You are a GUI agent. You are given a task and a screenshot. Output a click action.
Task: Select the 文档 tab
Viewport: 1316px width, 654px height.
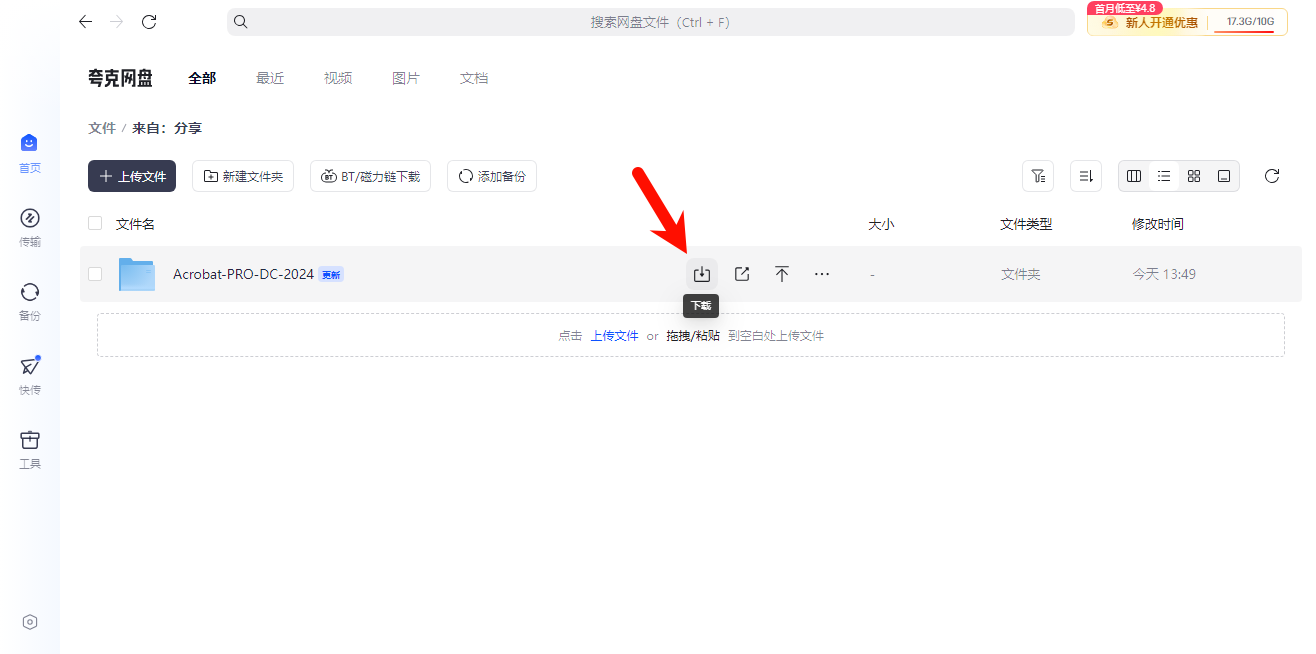click(474, 78)
